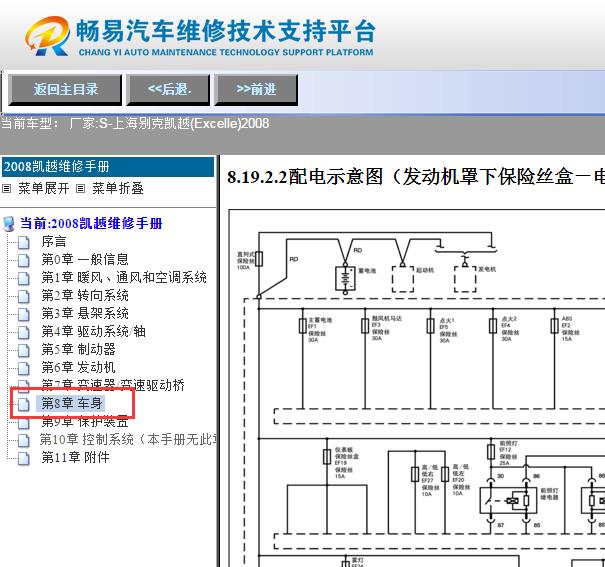Click the 前照灯 EF12 fuse label
Screen dimensions: 605x567
pyautogui.click(x=508, y=453)
